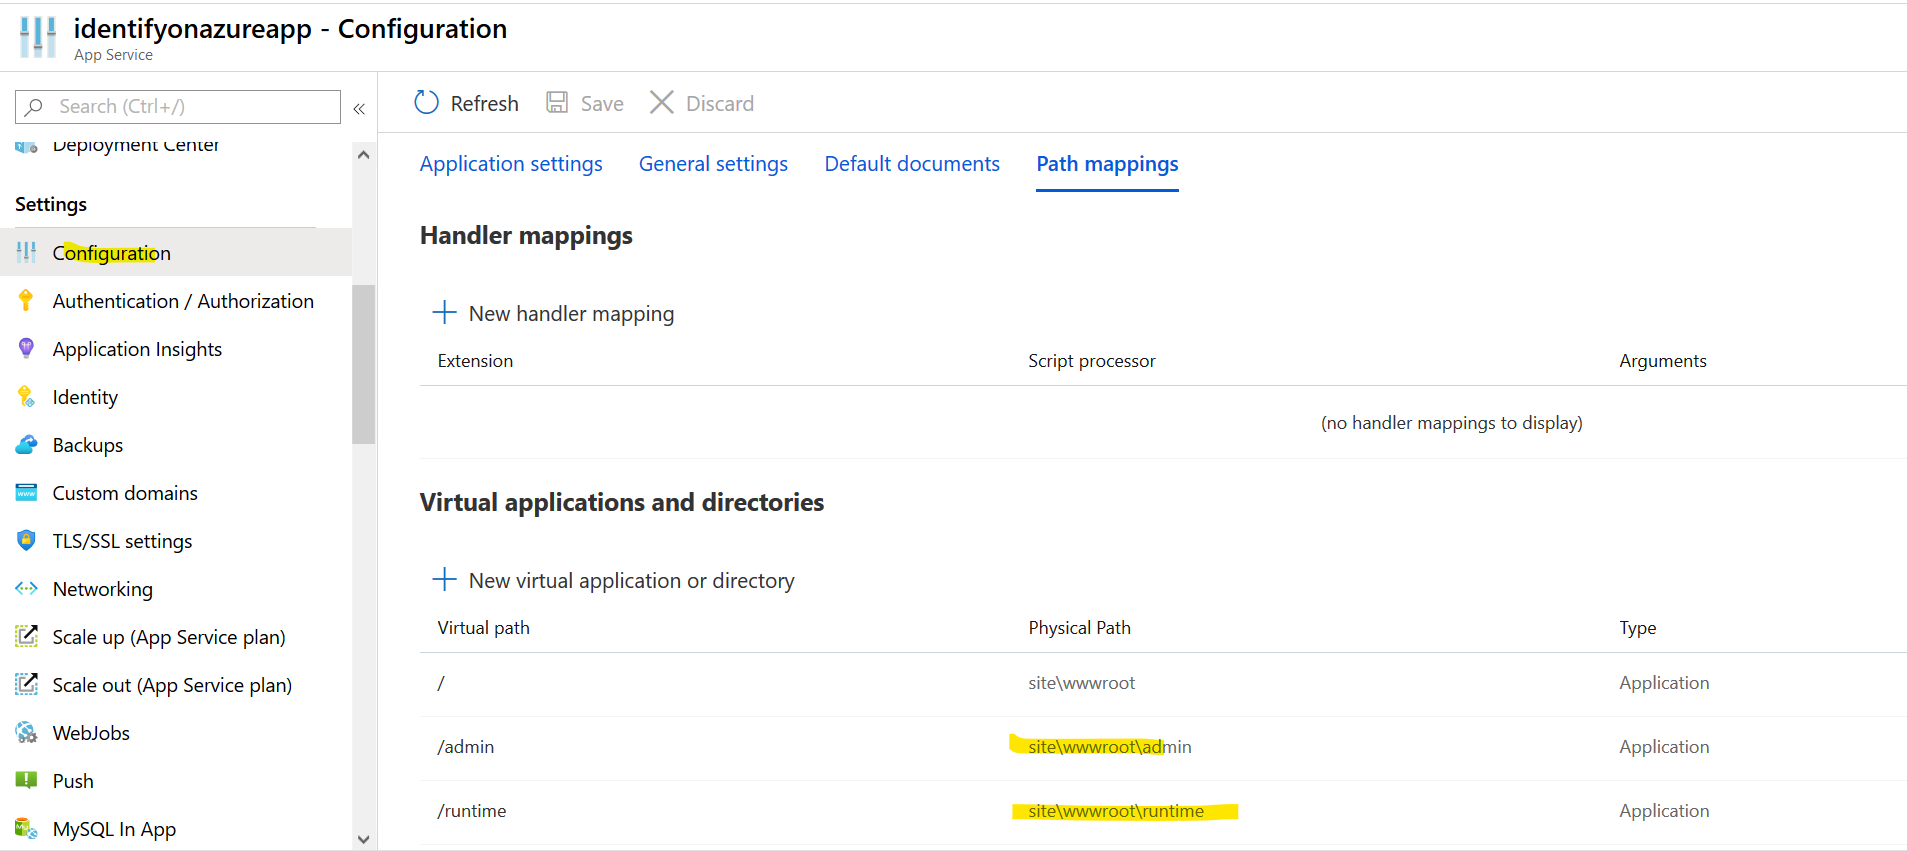Click the Scale up plan icon
Image resolution: width=1907 pixels, height=851 pixels.
[x=26, y=636]
